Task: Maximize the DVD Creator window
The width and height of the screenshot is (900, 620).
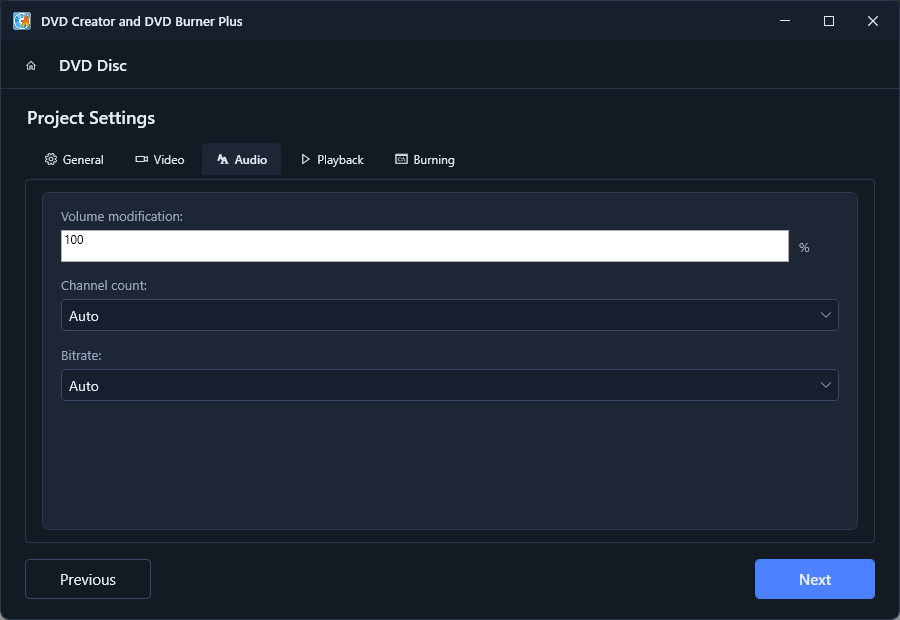Action: click(829, 21)
